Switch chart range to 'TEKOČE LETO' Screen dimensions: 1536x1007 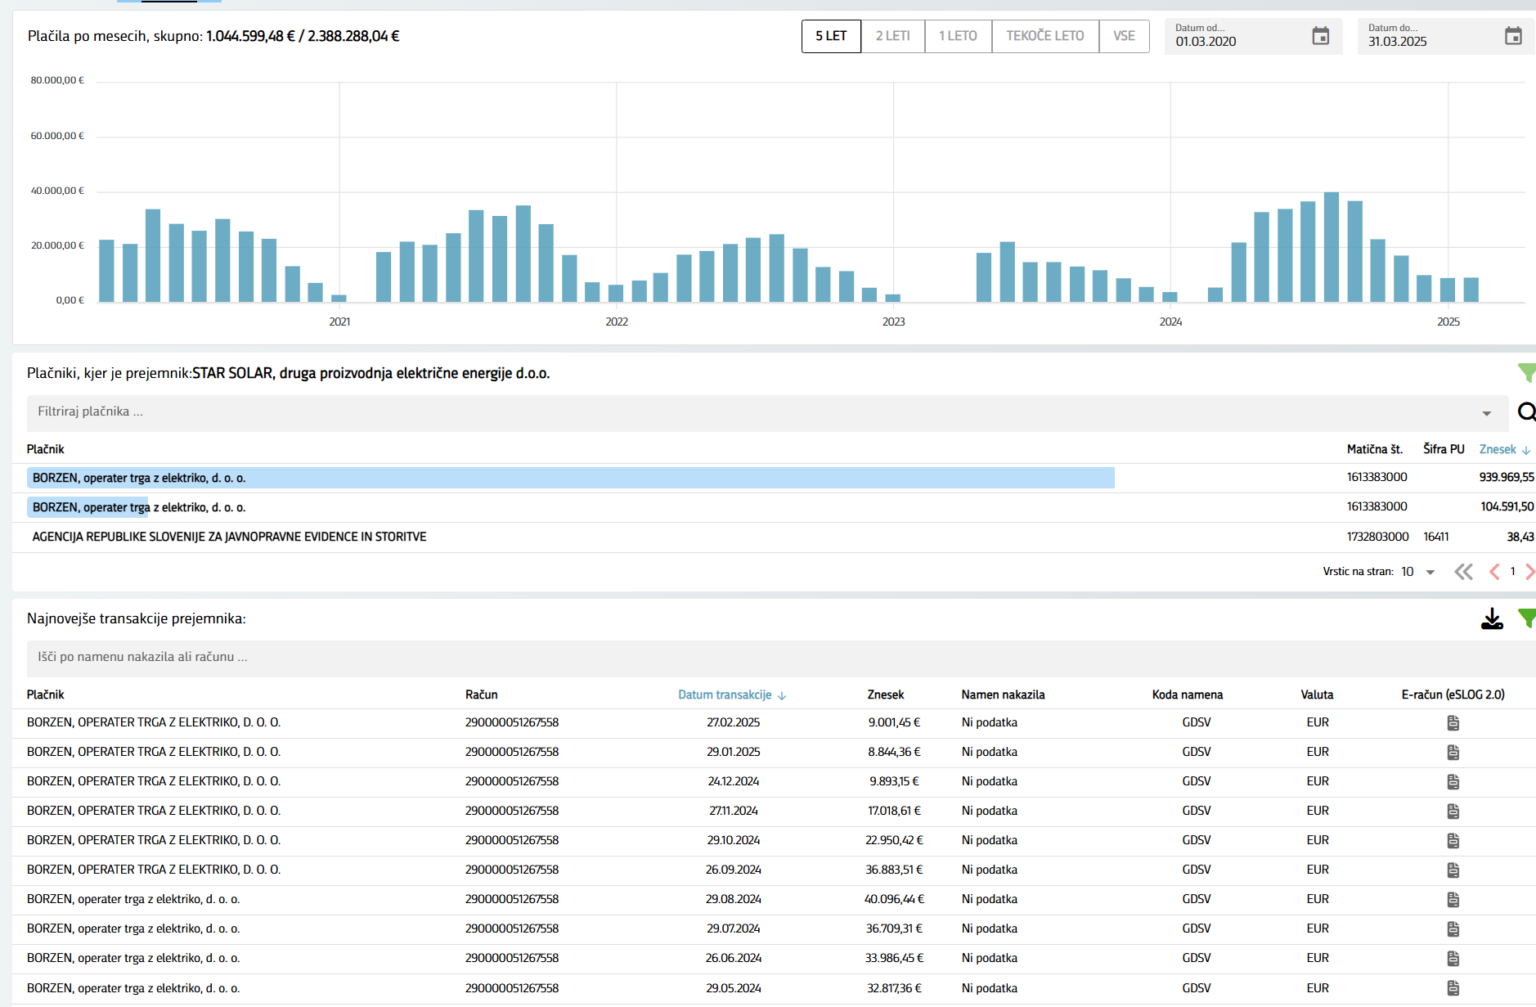[x=1044, y=36]
